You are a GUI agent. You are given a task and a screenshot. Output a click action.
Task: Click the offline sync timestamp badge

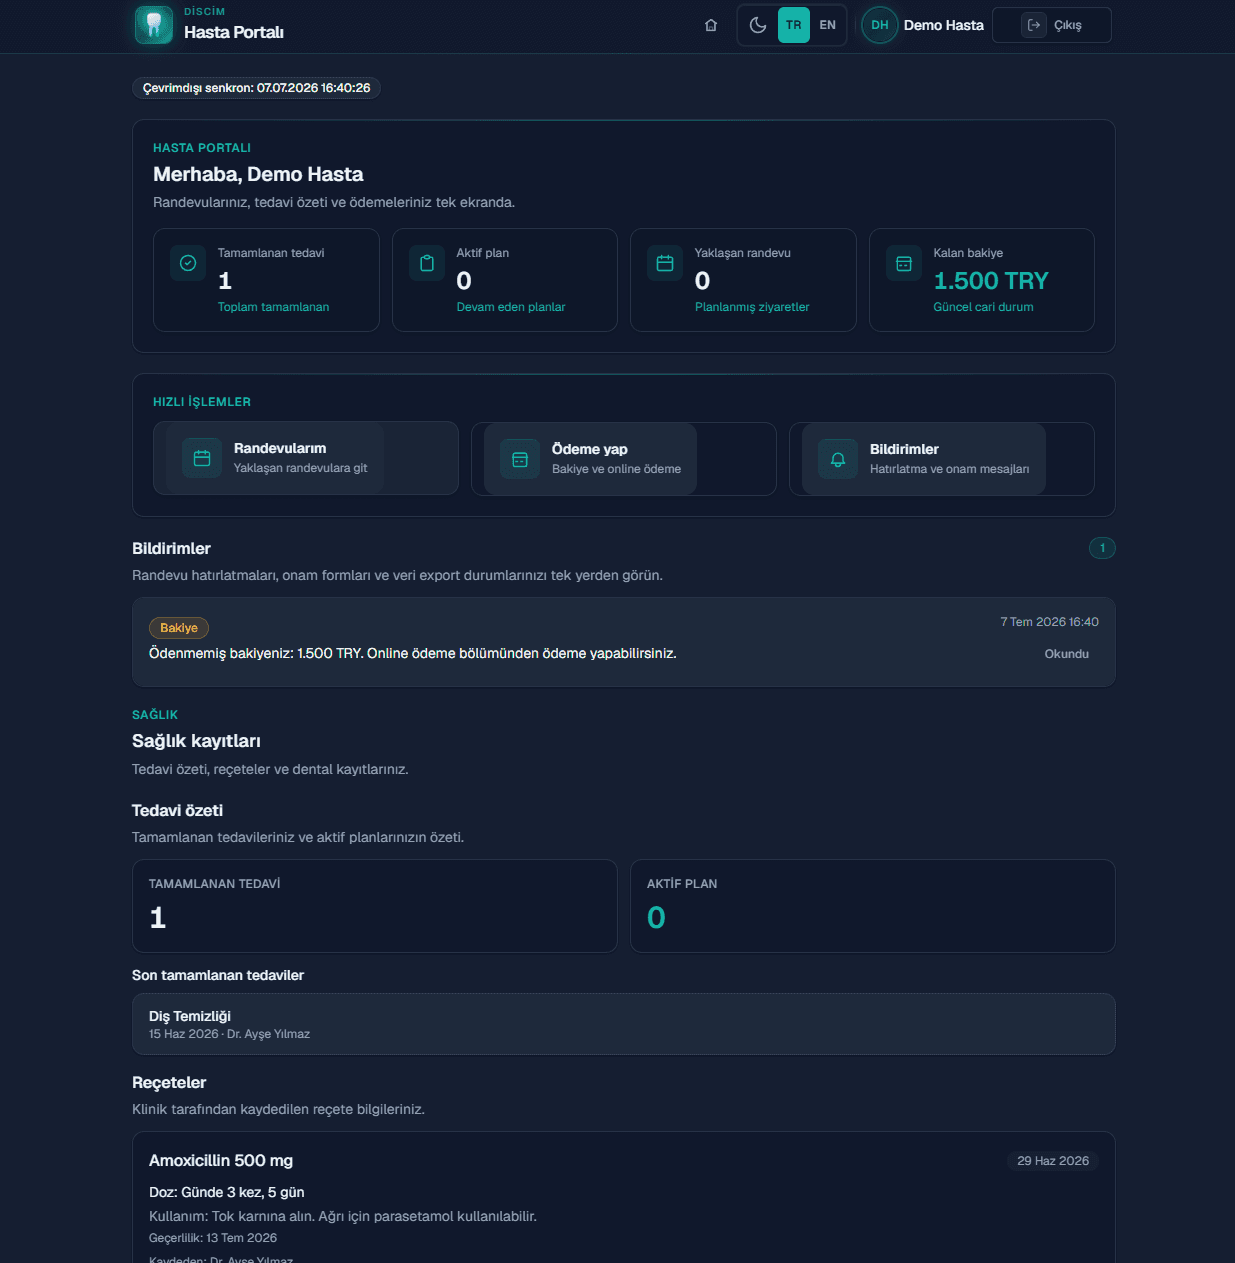[x=256, y=88]
